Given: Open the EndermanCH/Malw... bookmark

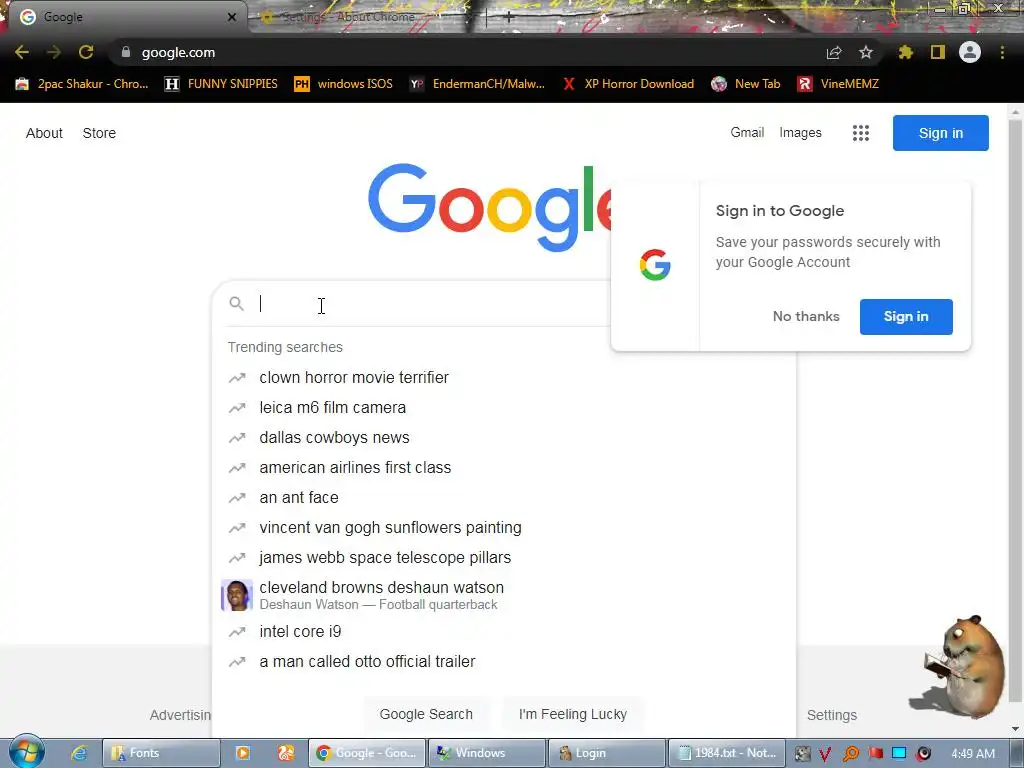Looking at the screenshot, I should tap(477, 84).
